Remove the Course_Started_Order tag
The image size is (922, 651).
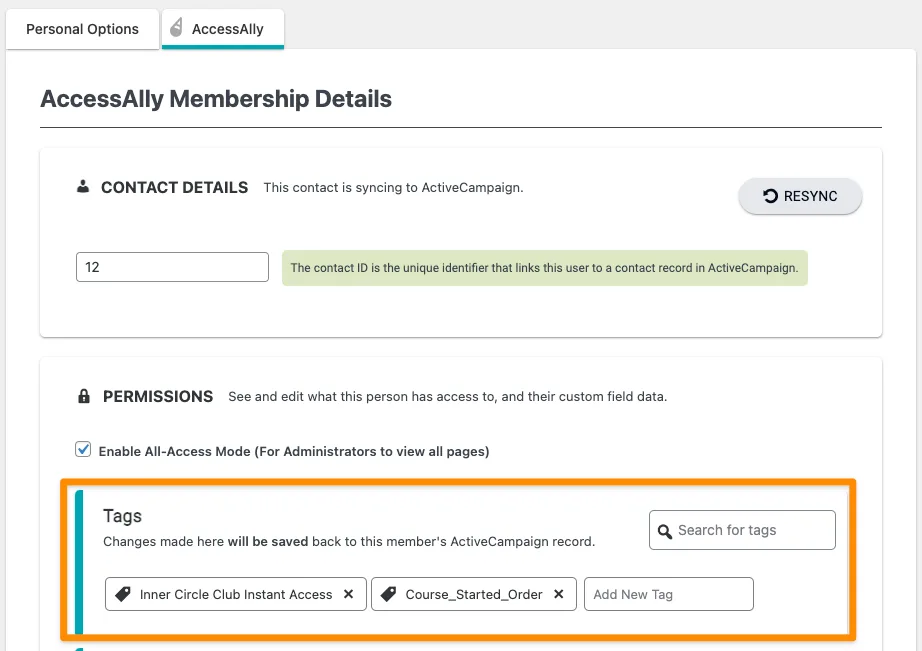click(558, 593)
